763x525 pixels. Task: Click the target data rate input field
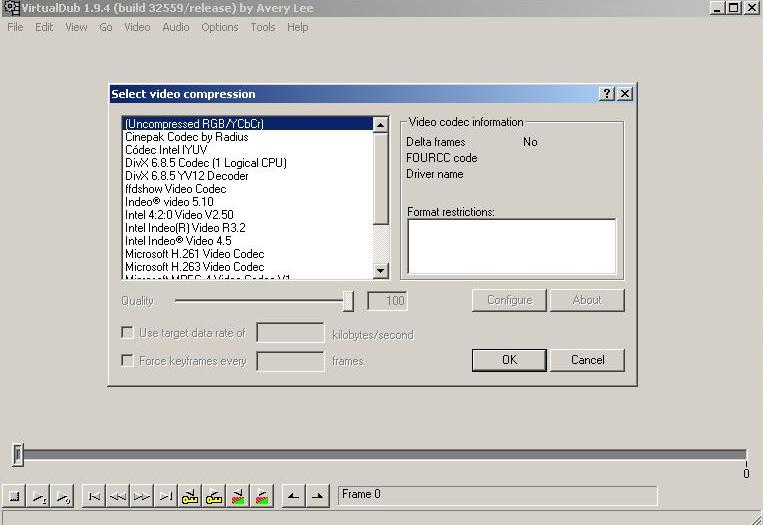tap(291, 333)
